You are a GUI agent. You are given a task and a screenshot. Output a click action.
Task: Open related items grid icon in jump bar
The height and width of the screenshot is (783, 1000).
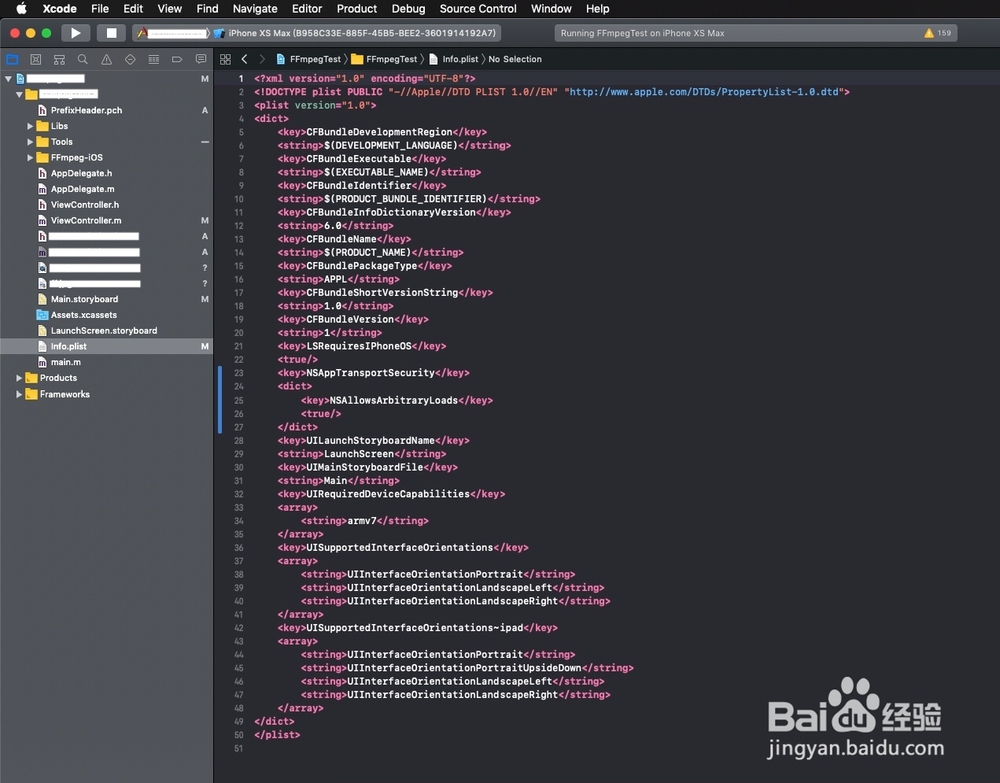point(225,59)
